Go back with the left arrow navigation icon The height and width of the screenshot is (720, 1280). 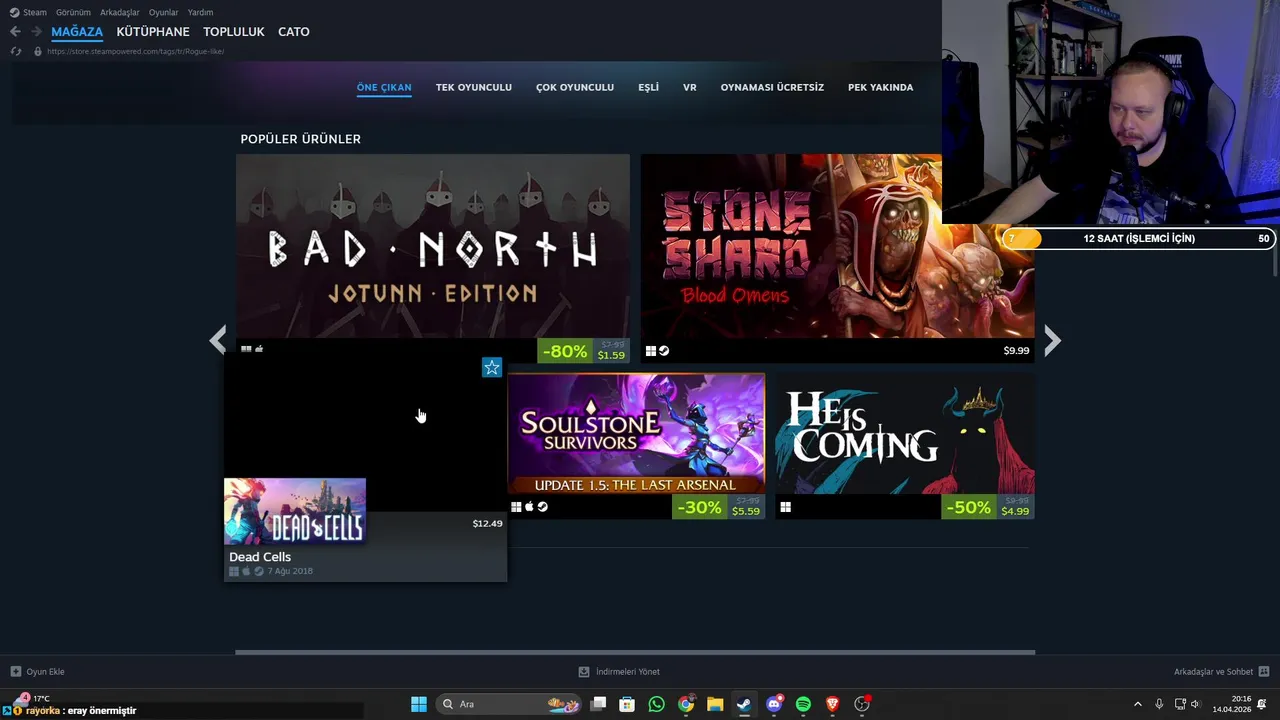pyautogui.click(x=15, y=32)
